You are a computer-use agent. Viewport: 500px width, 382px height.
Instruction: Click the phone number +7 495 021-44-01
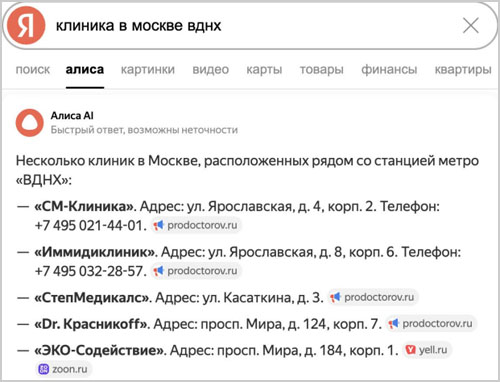click(x=90, y=226)
